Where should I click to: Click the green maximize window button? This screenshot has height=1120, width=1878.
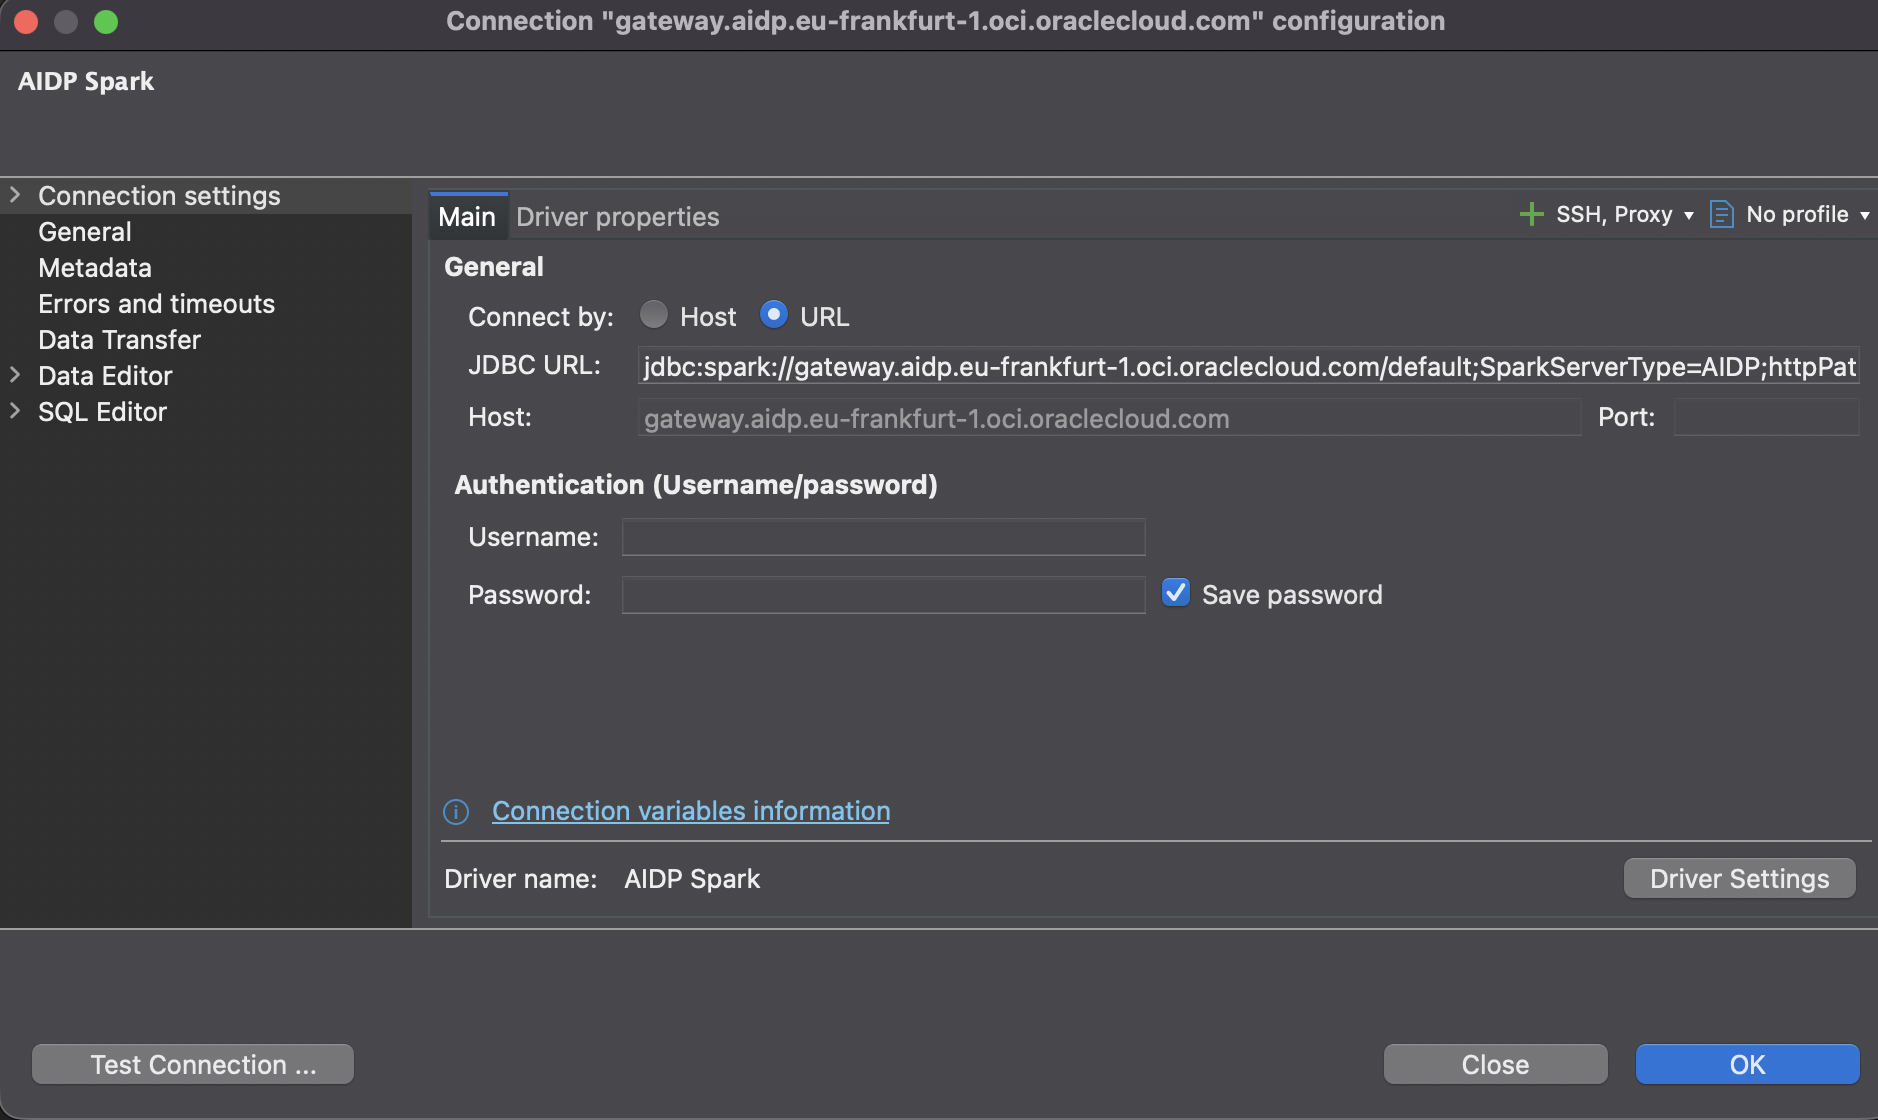click(x=106, y=22)
